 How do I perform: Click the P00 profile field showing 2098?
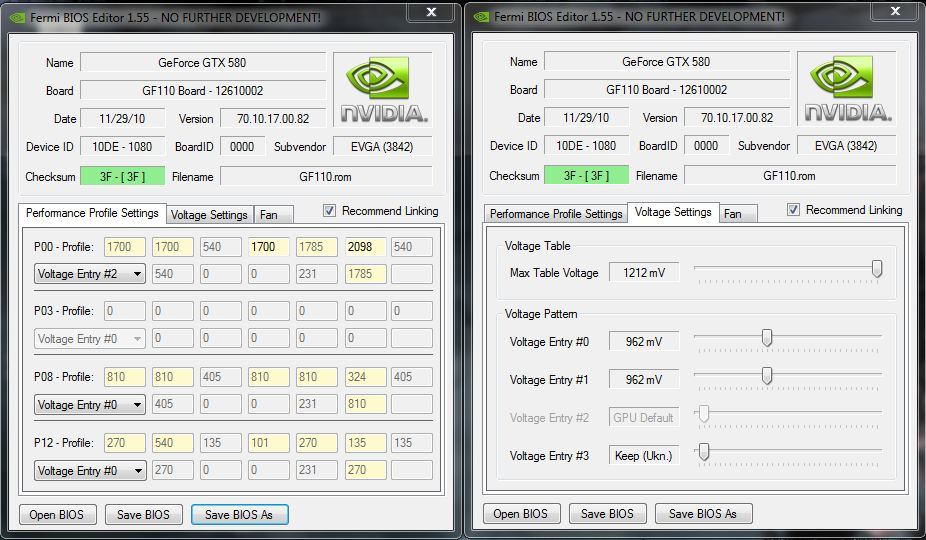click(x=366, y=247)
